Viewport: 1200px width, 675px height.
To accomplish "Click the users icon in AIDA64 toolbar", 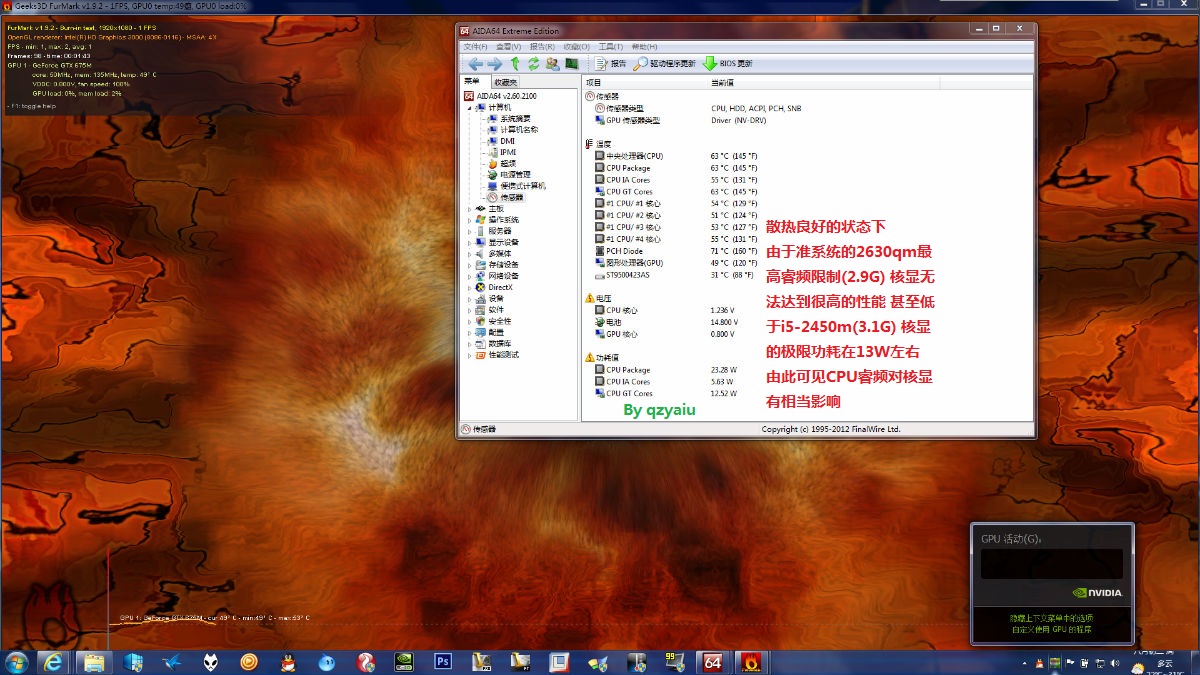I will pyautogui.click(x=552, y=63).
